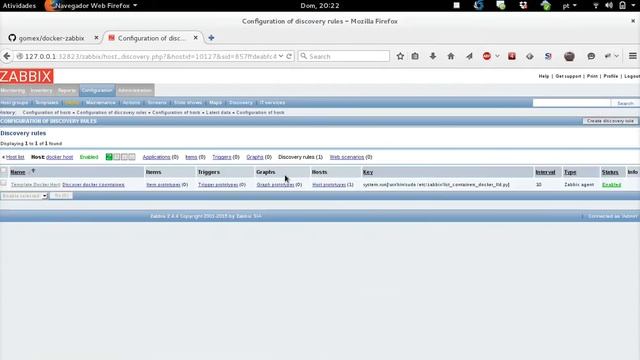
Task: Open Item prototypes link
Action: pos(163,185)
